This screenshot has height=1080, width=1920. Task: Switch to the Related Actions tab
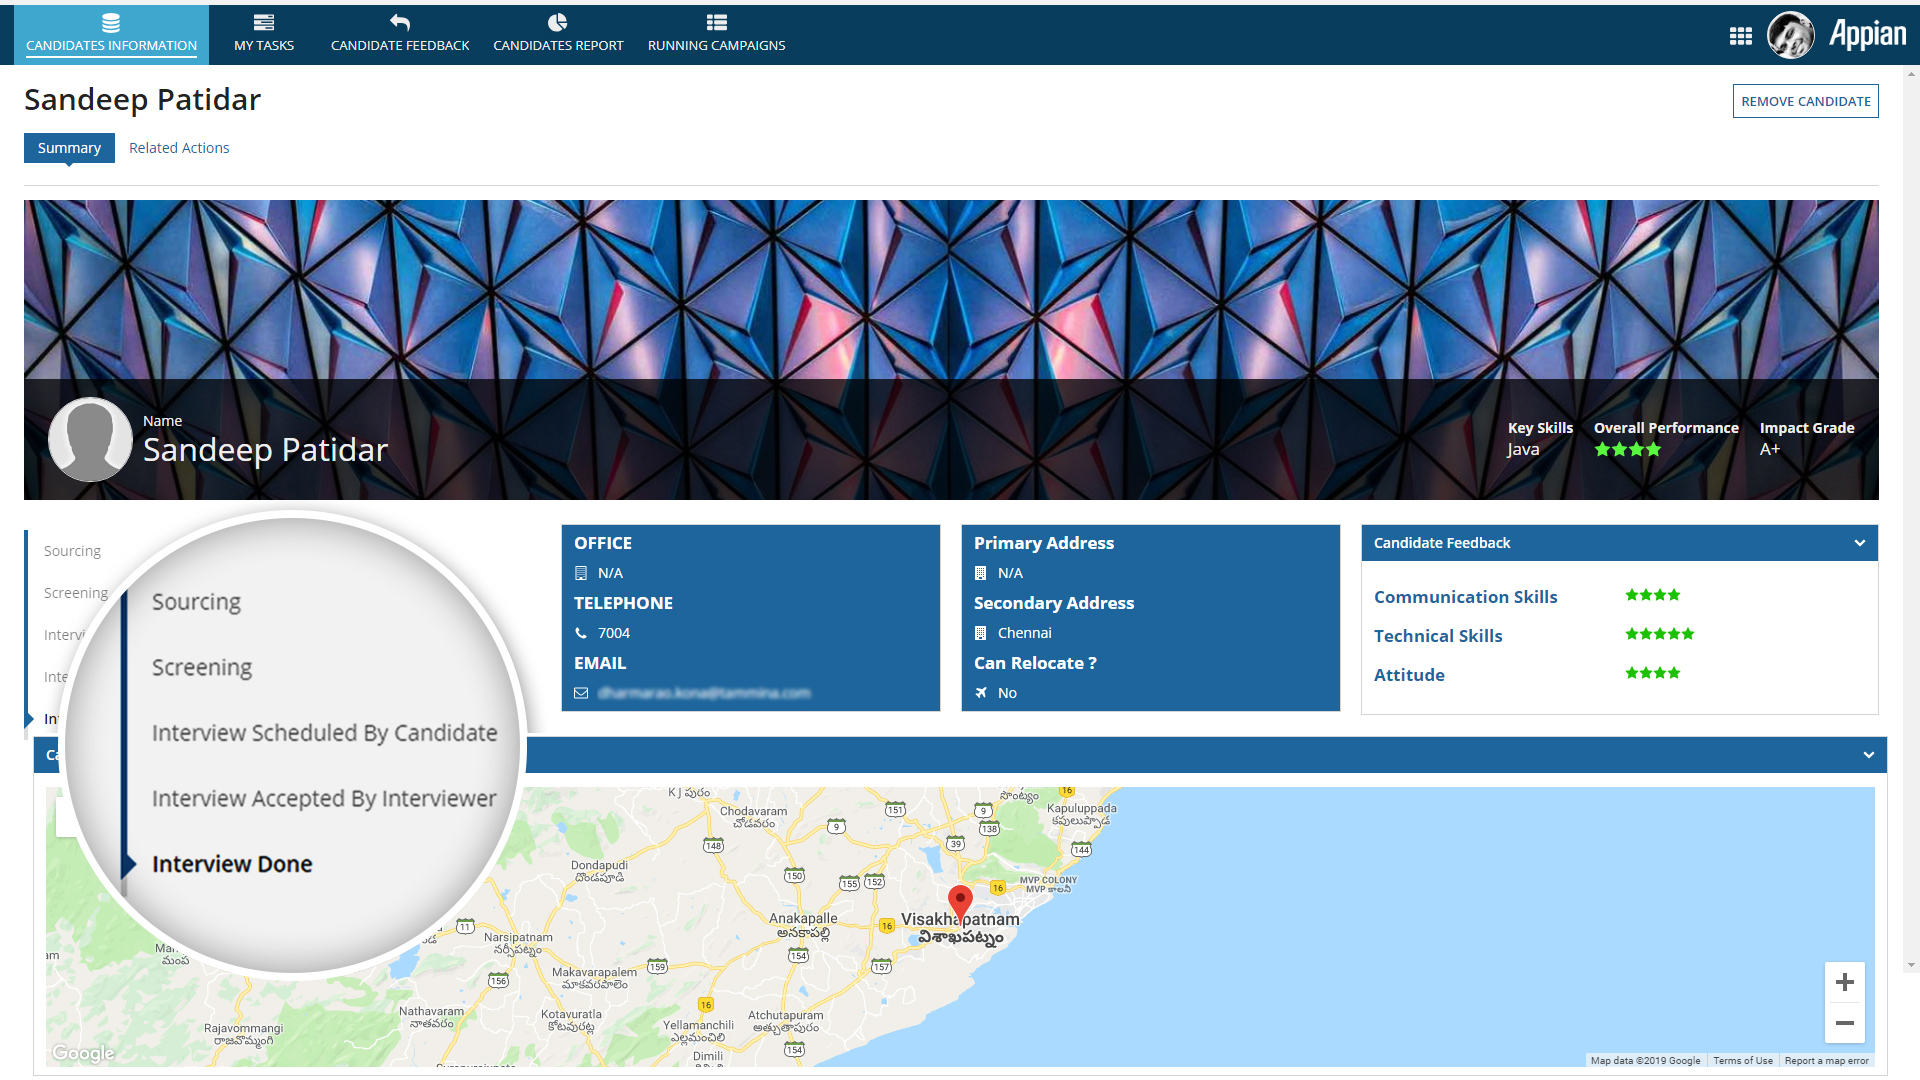pyautogui.click(x=179, y=148)
